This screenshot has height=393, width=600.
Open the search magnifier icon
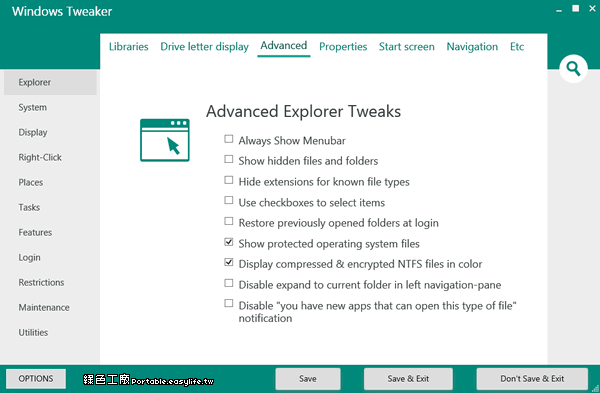tap(573, 69)
